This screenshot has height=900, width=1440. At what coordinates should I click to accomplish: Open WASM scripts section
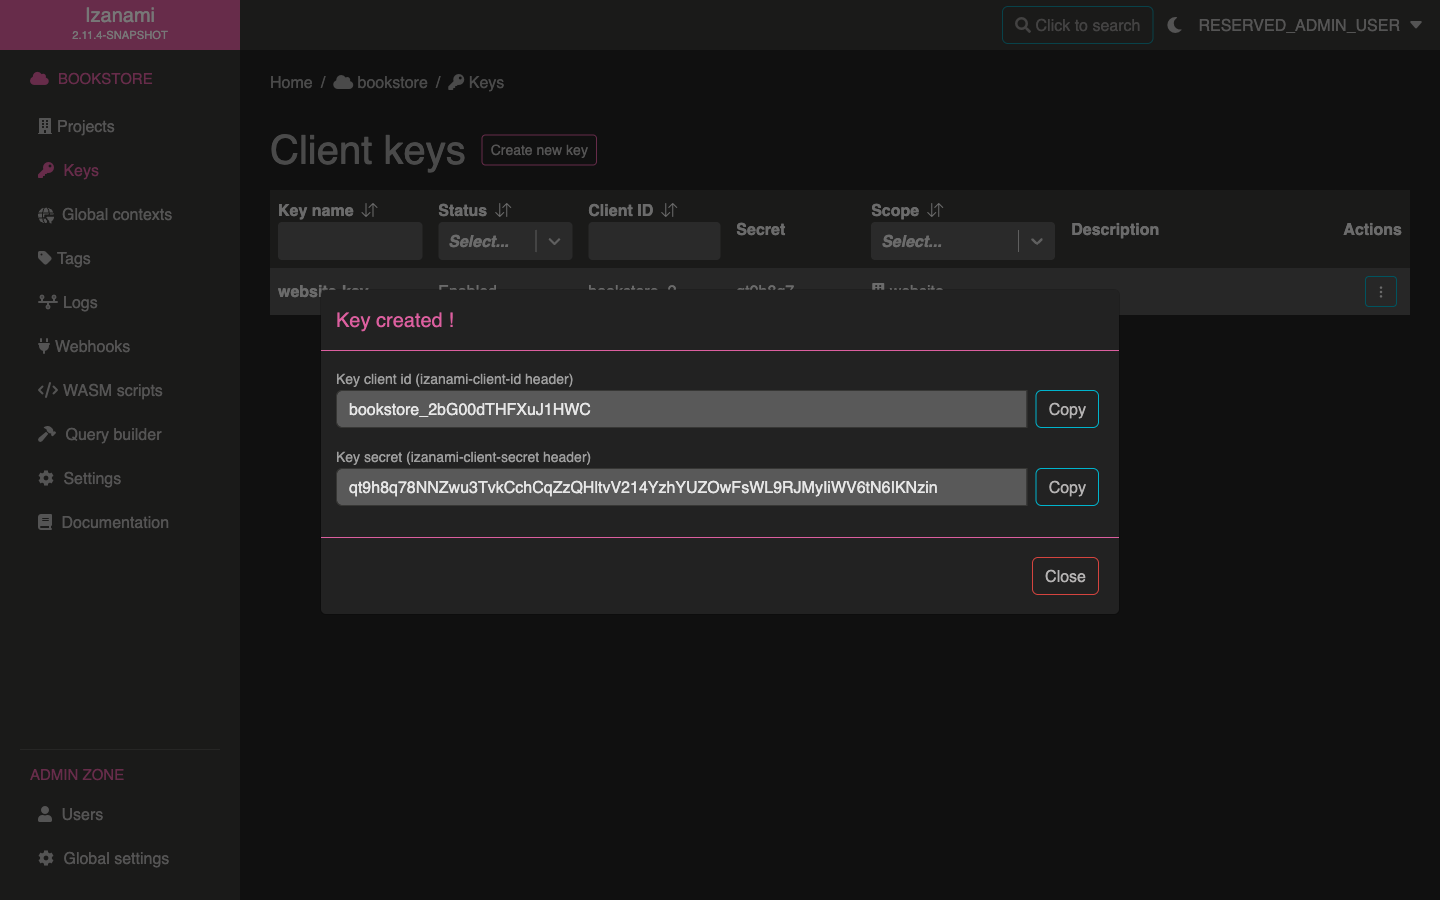[x=112, y=390]
